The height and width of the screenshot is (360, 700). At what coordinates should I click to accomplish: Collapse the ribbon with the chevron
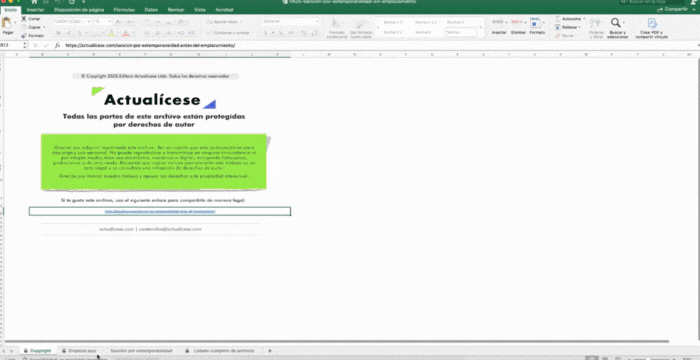(x=694, y=9)
